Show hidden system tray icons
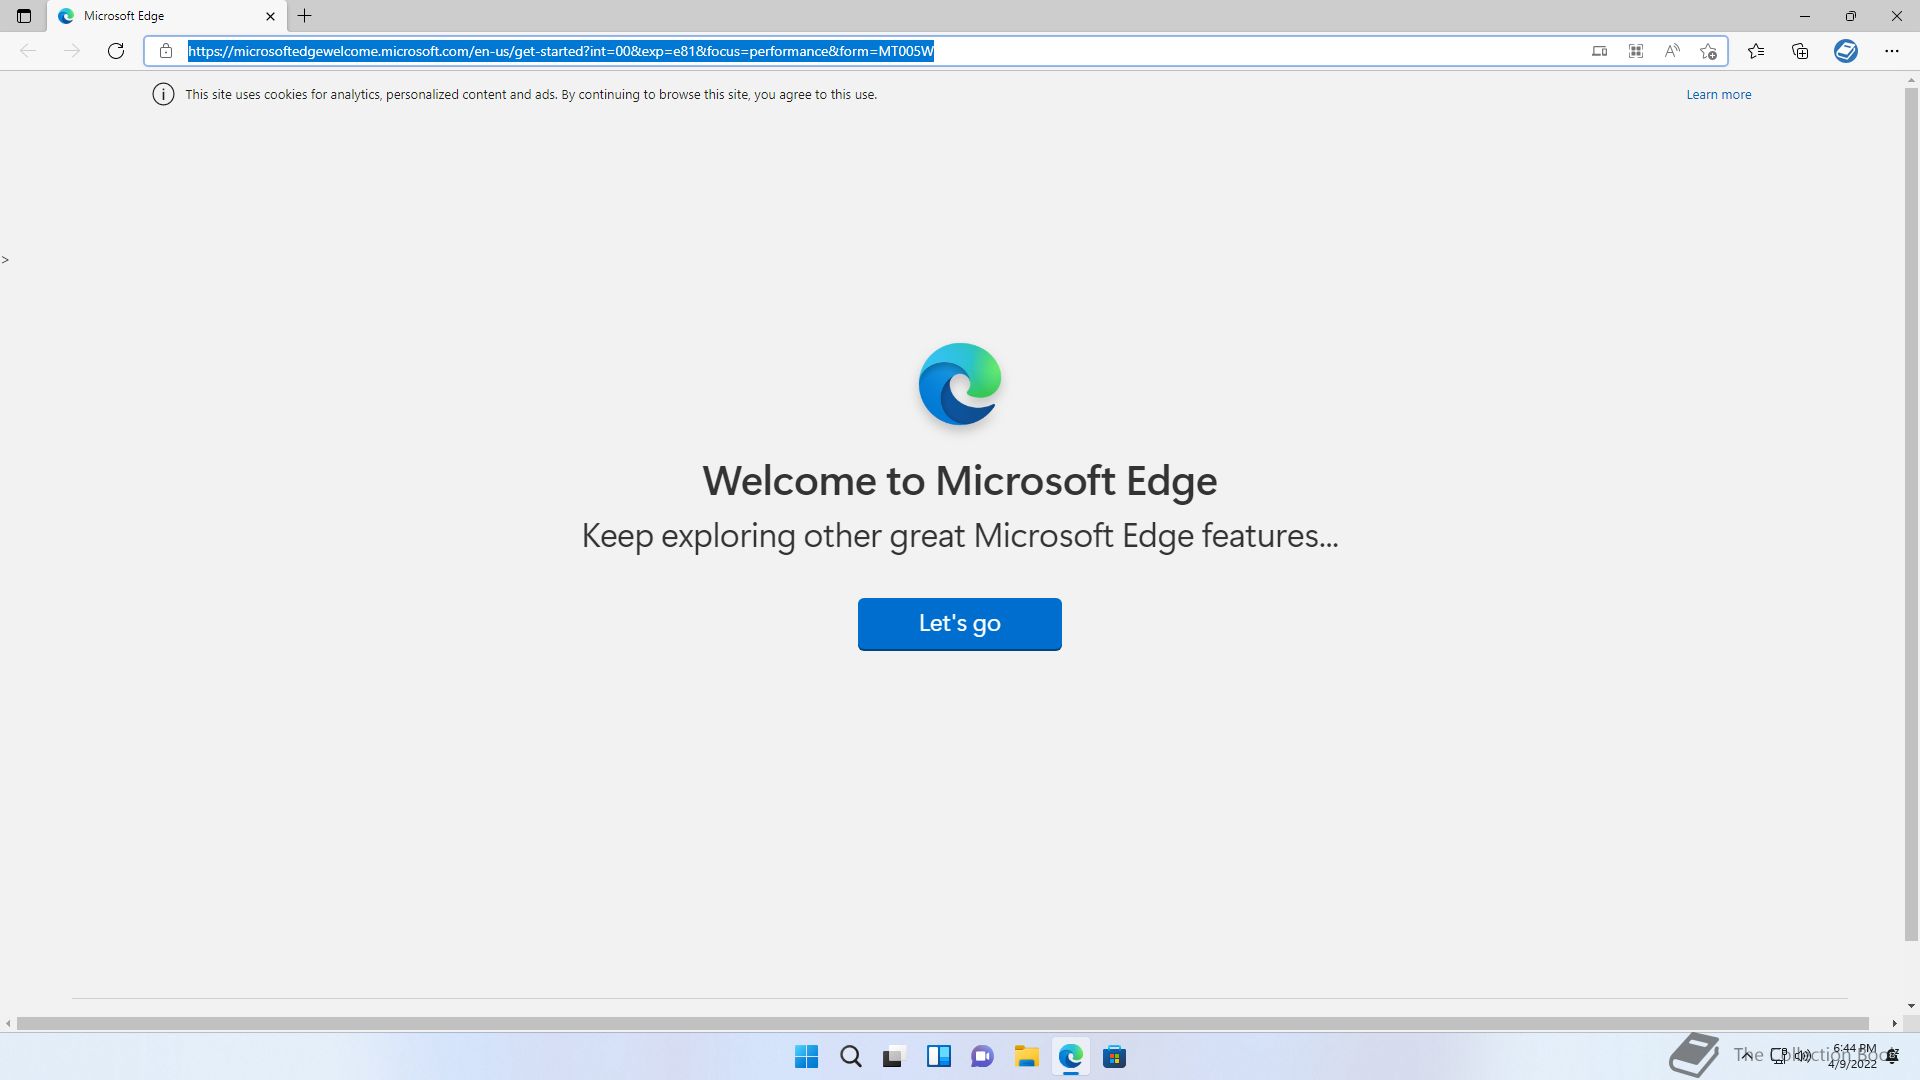The width and height of the screenshot is (1920, 1080). click(x=1746, y=1055)
